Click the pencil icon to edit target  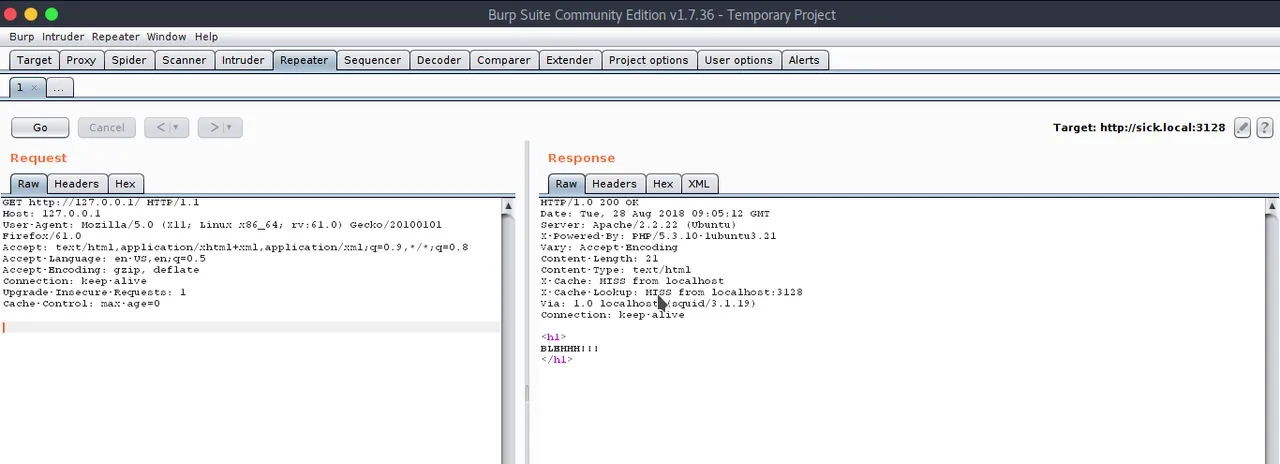click(1242, 127)
